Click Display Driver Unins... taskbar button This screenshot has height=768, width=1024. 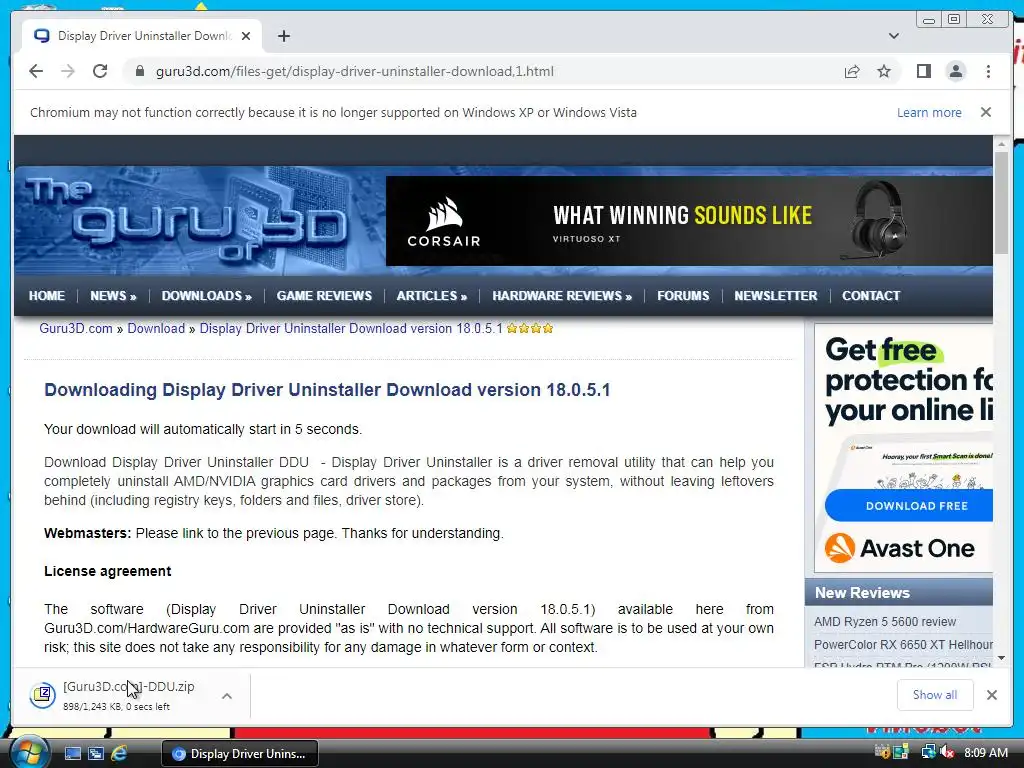pyautogui.click(x=240, y=754)
